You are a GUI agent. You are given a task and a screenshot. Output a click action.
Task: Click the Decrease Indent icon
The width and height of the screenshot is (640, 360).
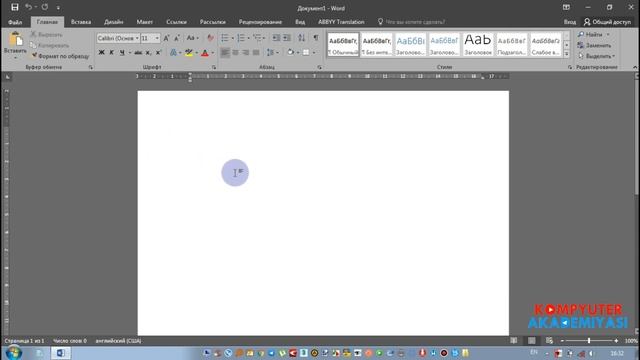pos(276,38)
